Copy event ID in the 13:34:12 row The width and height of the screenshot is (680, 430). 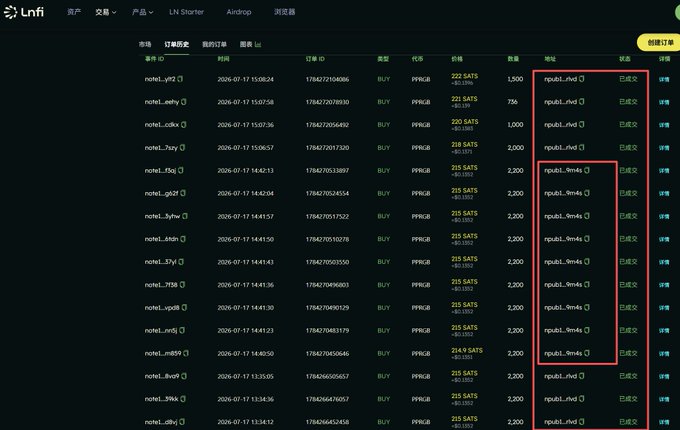point(182,422)
